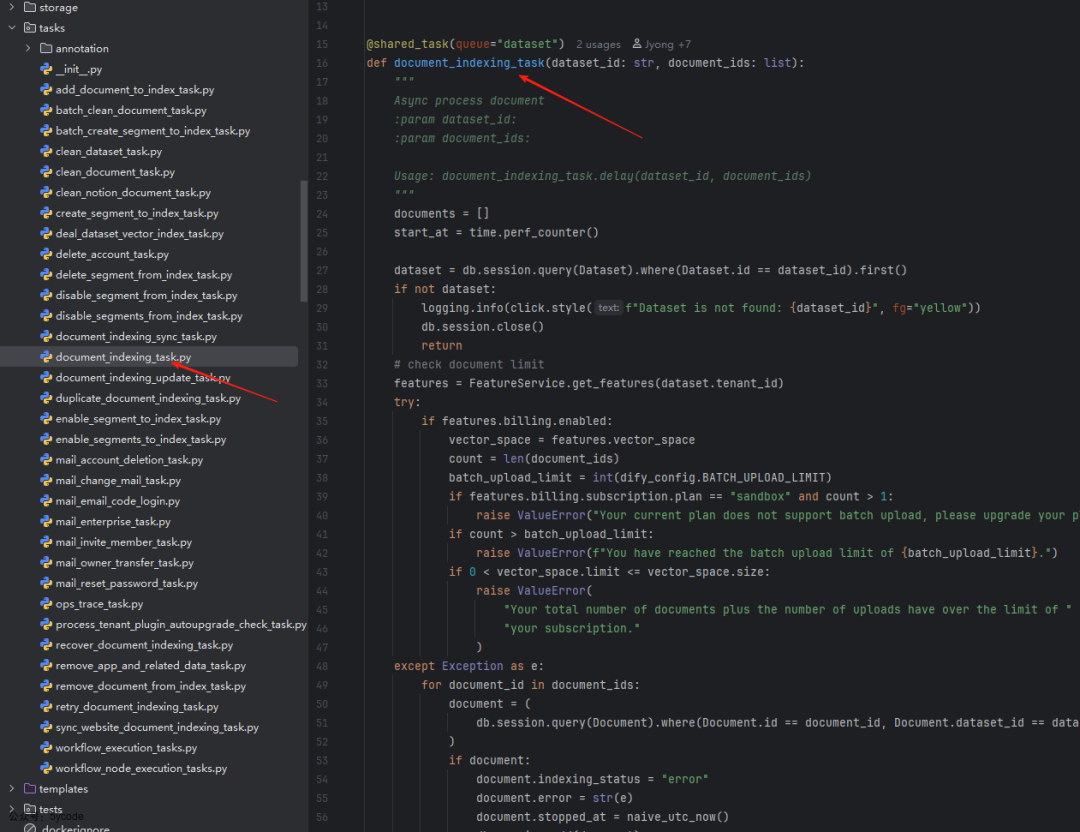Click the templates folder icon
Viewport: 1080px width, 832px height.
pyautogui.click(x=30, y=789)
